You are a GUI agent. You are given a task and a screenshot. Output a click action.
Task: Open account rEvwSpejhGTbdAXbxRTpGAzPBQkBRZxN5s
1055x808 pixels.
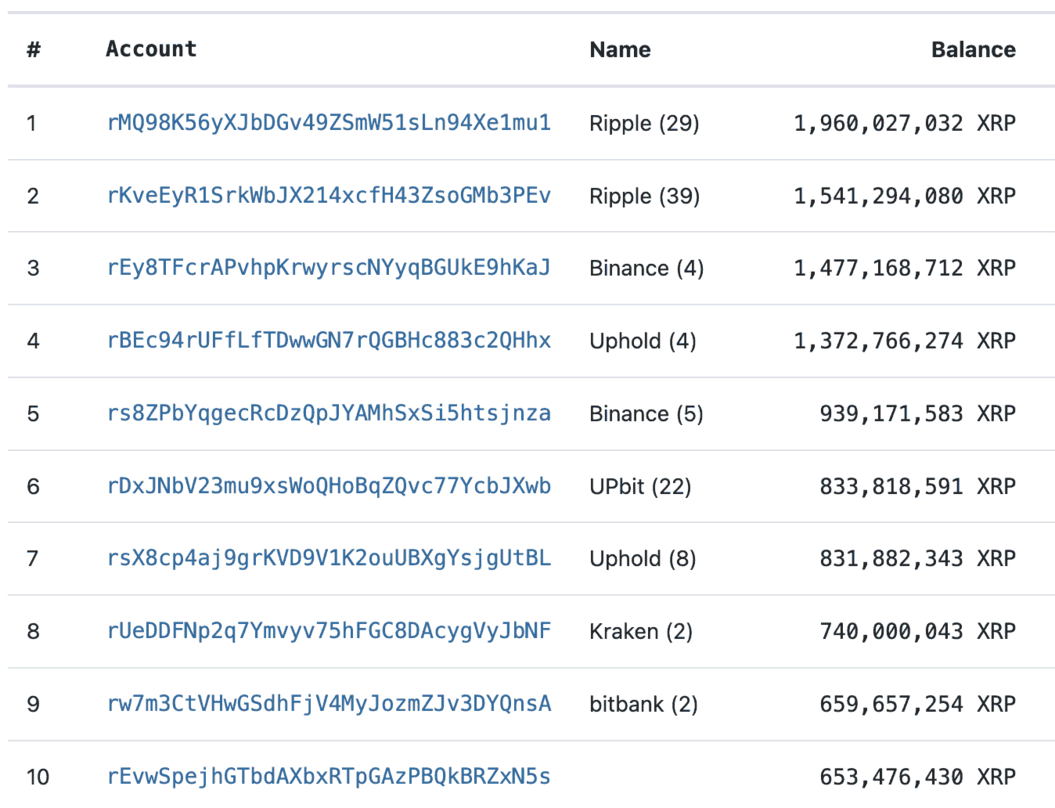pos(329,776)
